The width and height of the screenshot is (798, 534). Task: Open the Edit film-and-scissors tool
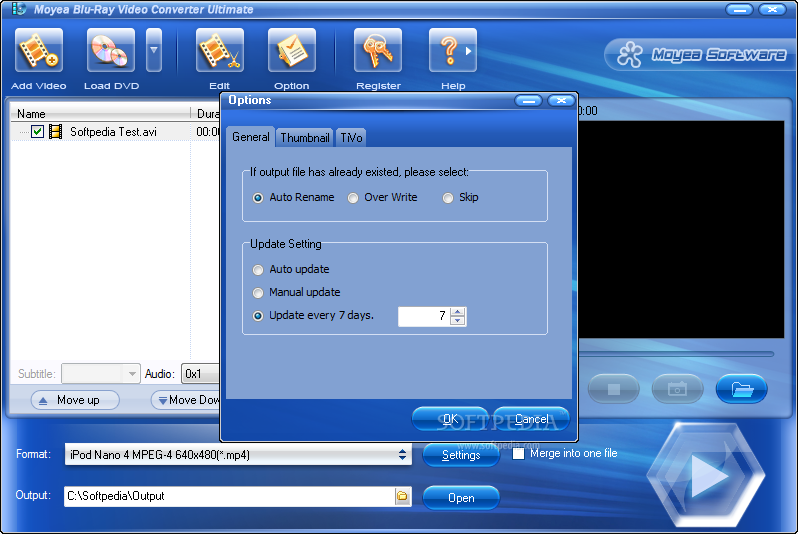(220, 50)
